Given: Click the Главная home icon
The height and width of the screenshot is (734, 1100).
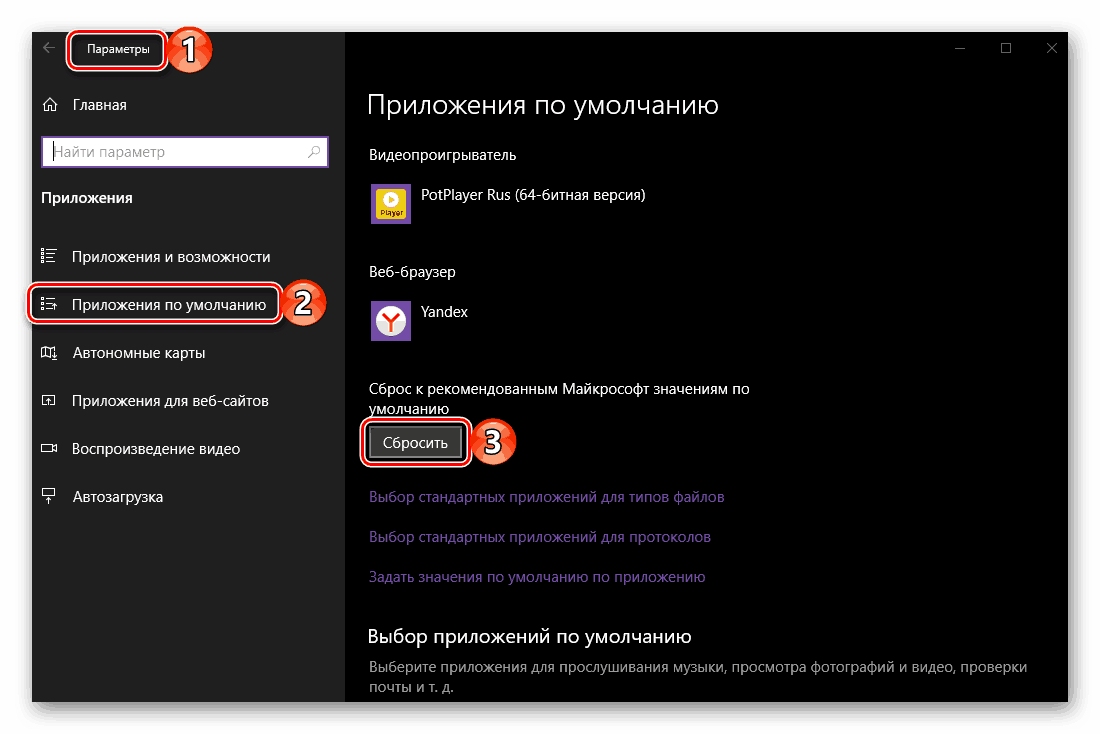Looking at the screenshot, I should point(47,104).
